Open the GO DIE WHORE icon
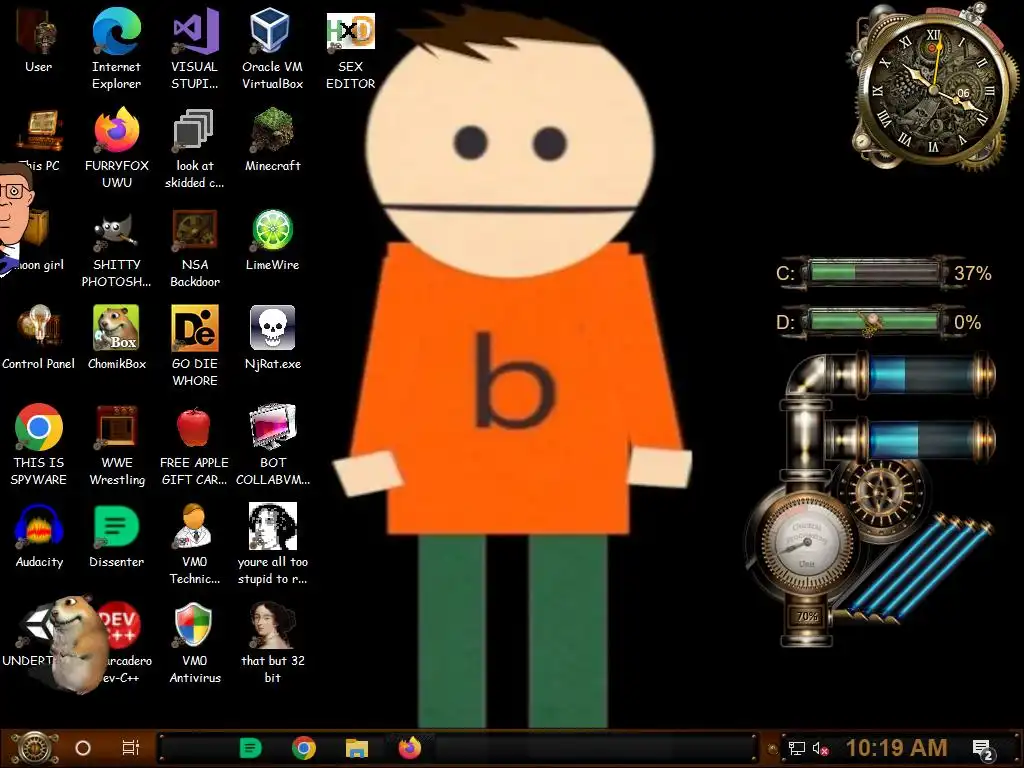The height and width of the screenshot is (768, 1024). 195,346
